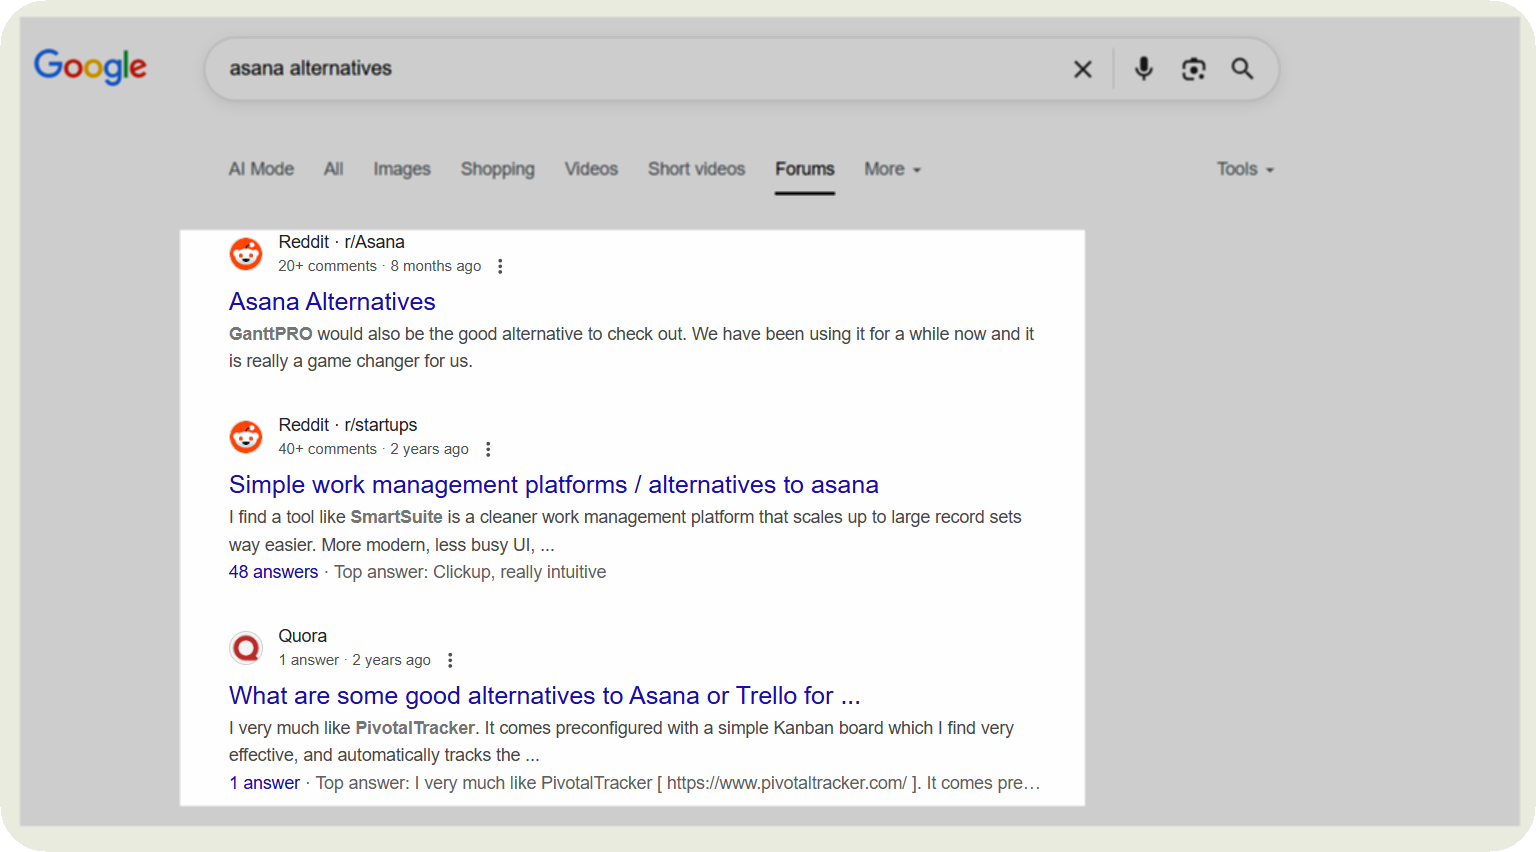Clear the search query with X
Viewport: 1536px width, 852px height.
pos(1082,69)
